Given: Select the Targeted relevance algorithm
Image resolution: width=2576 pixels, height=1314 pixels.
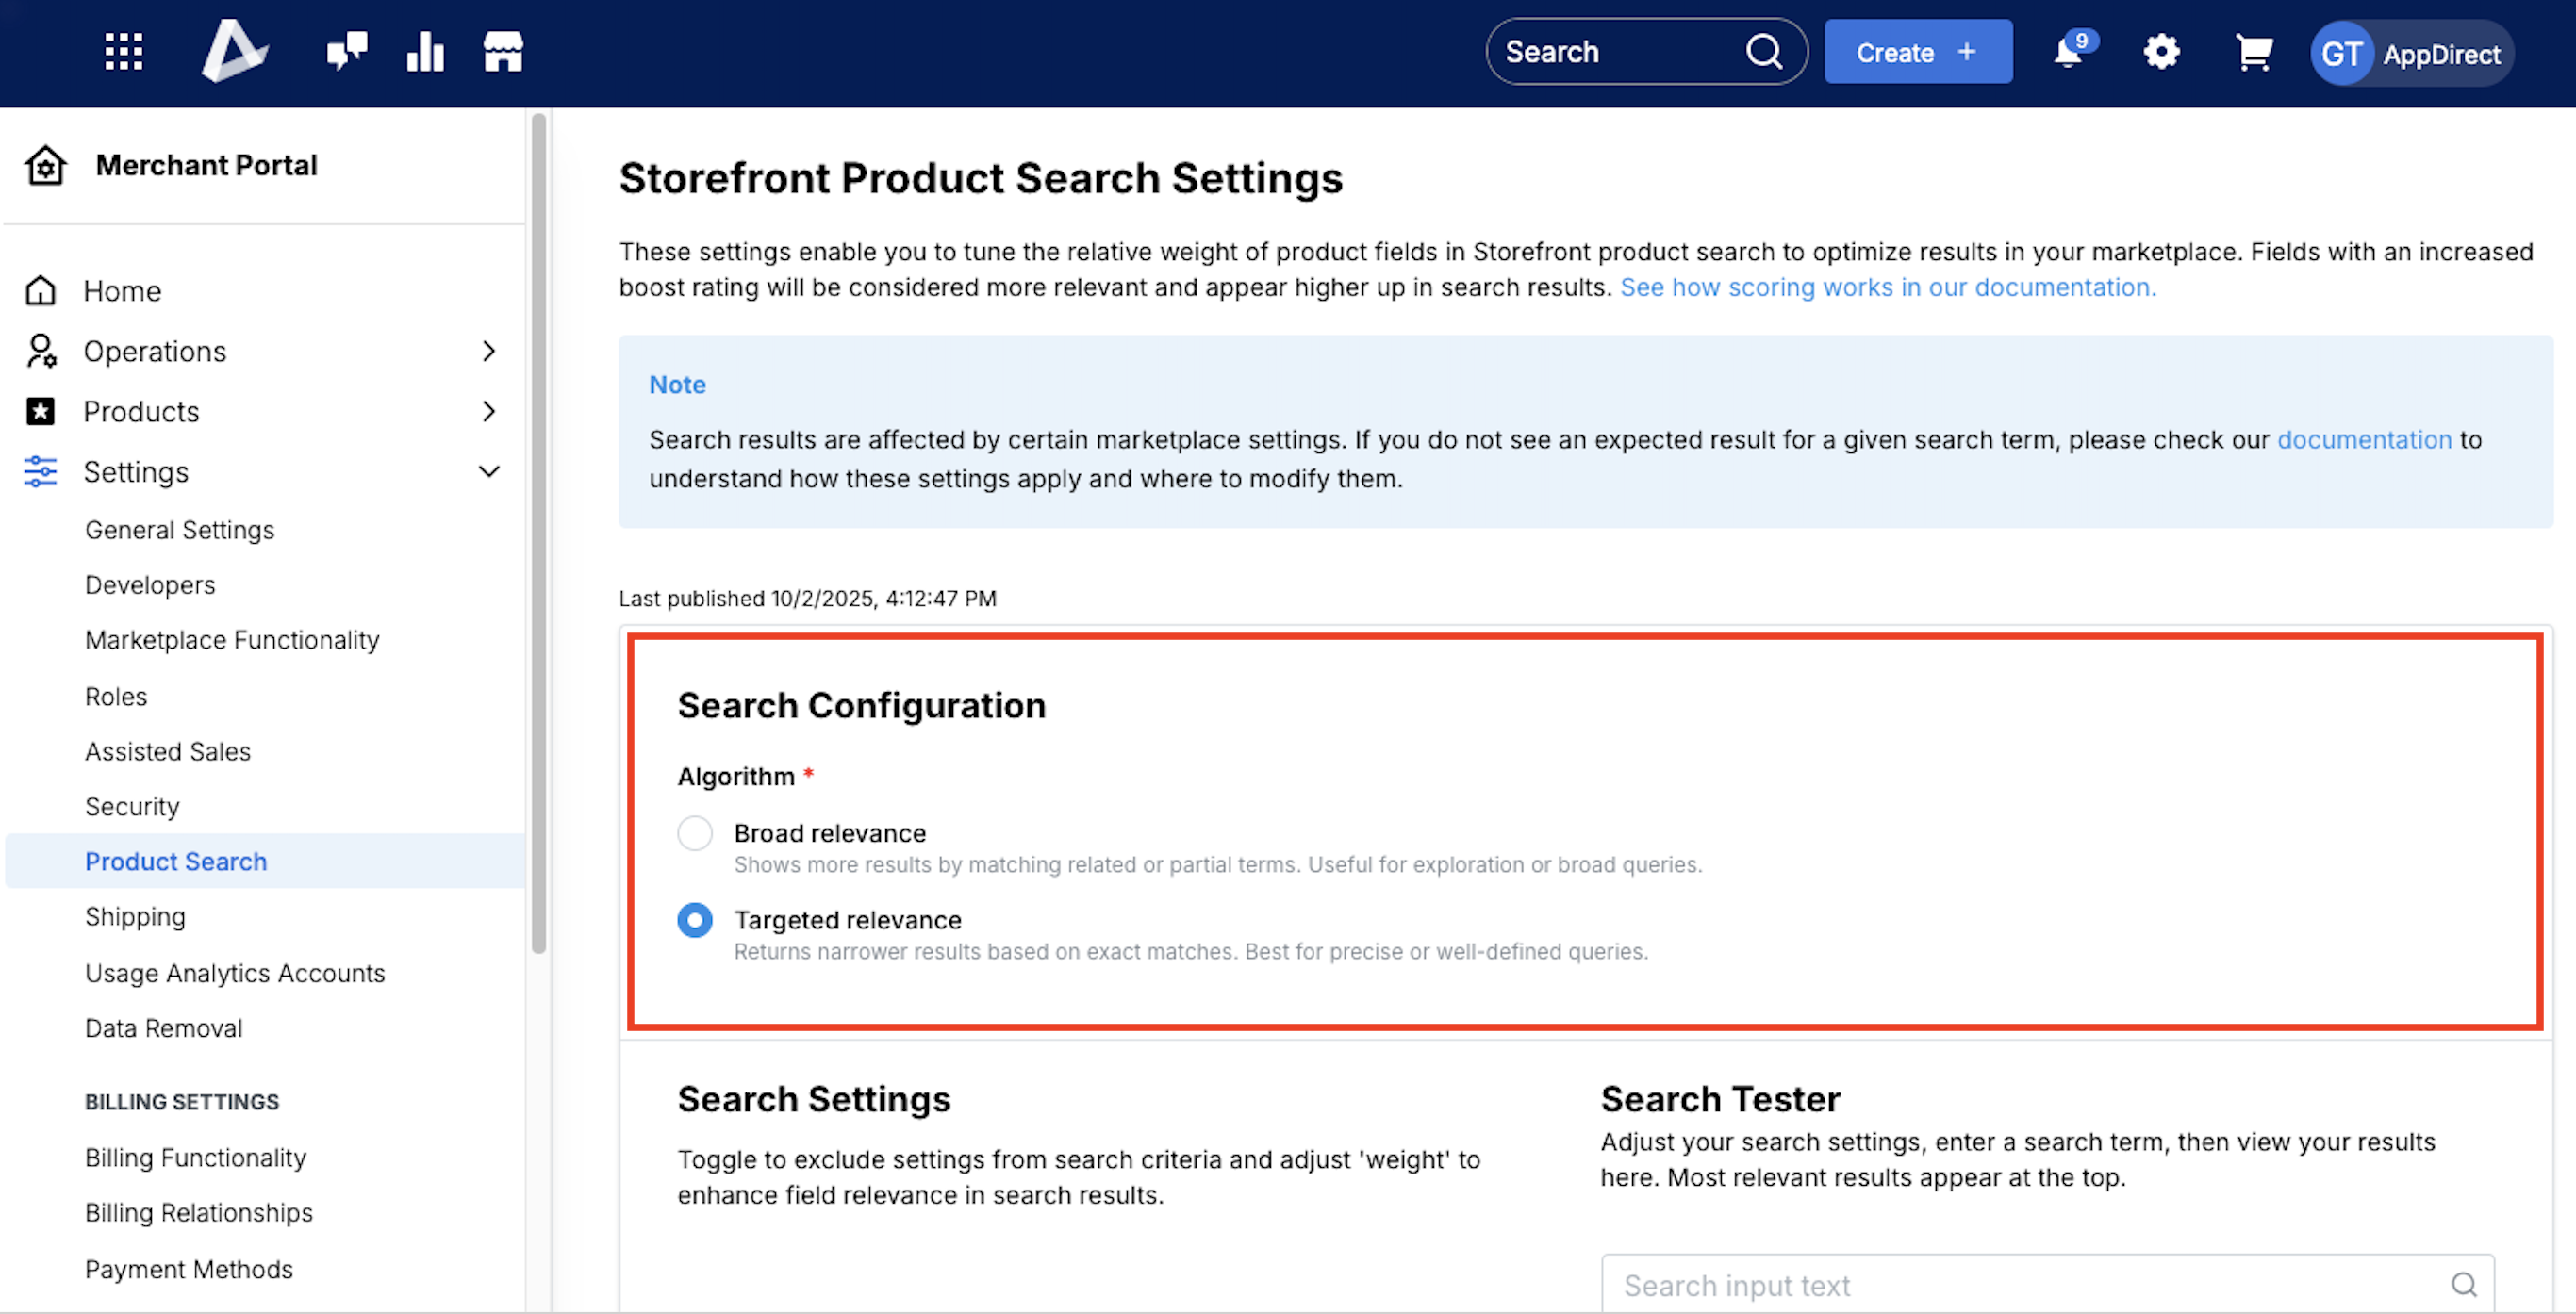Looking at the screenshot, I should (695, 920).
